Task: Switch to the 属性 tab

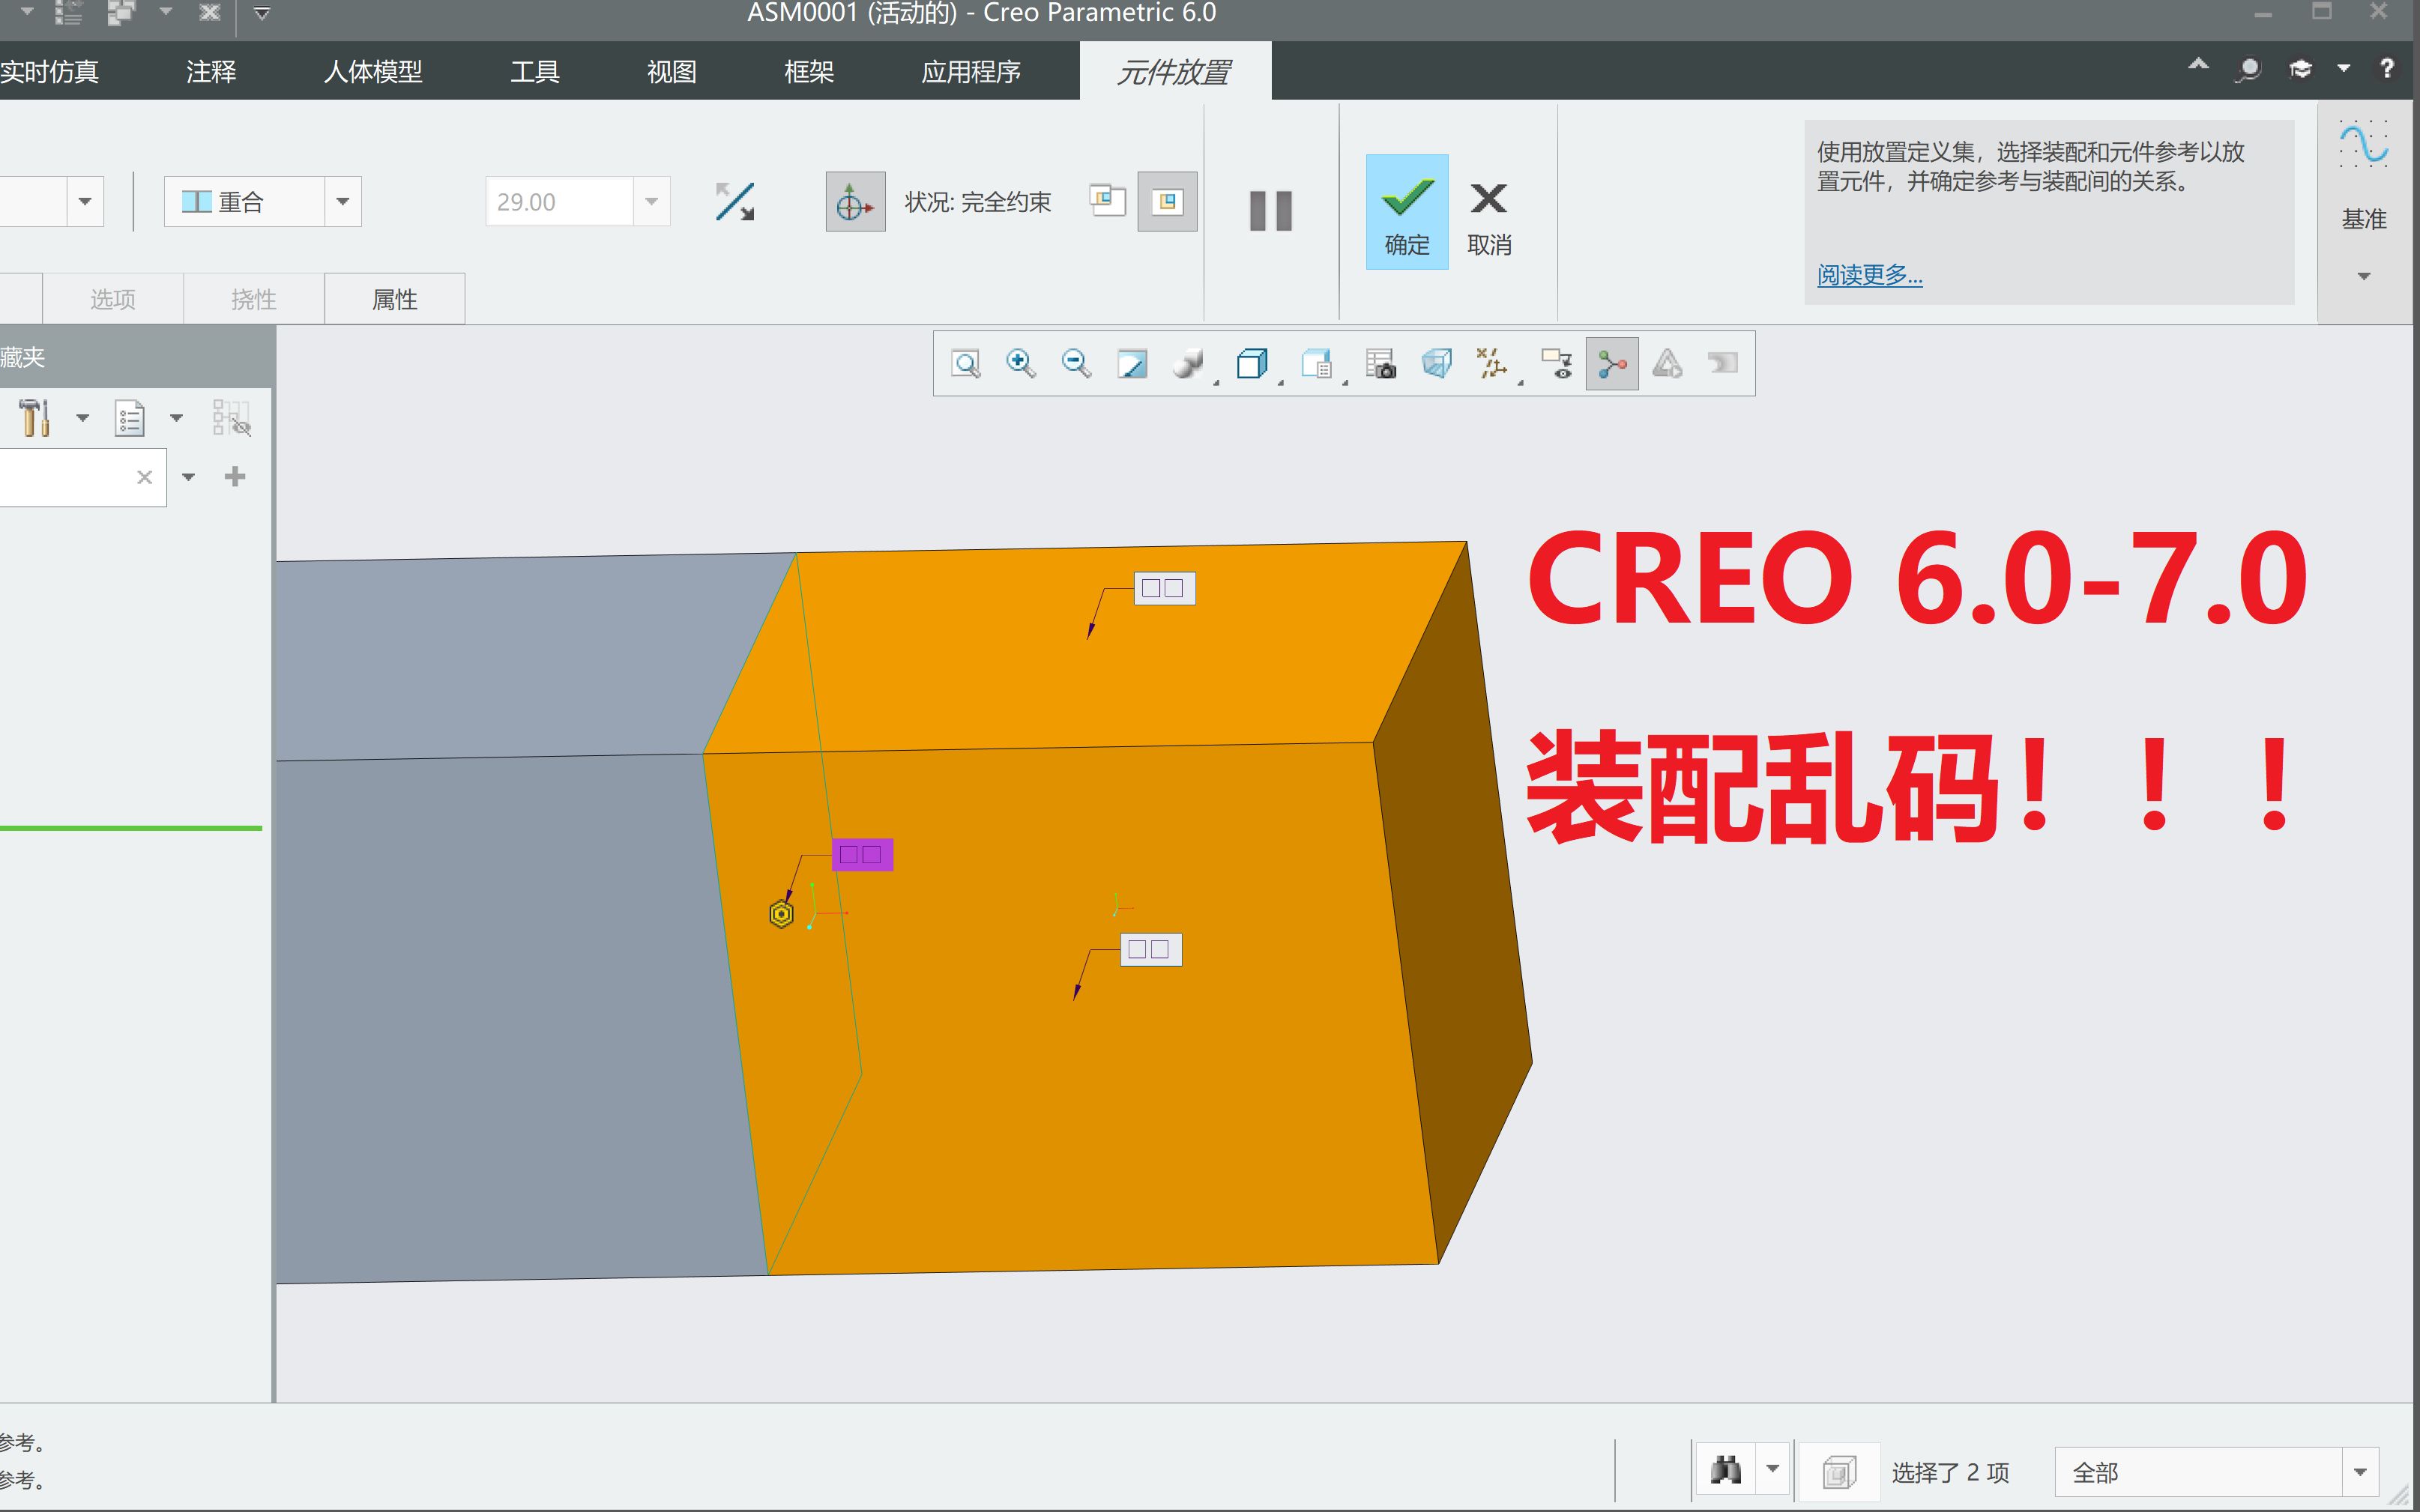Action: coord(395,297)
